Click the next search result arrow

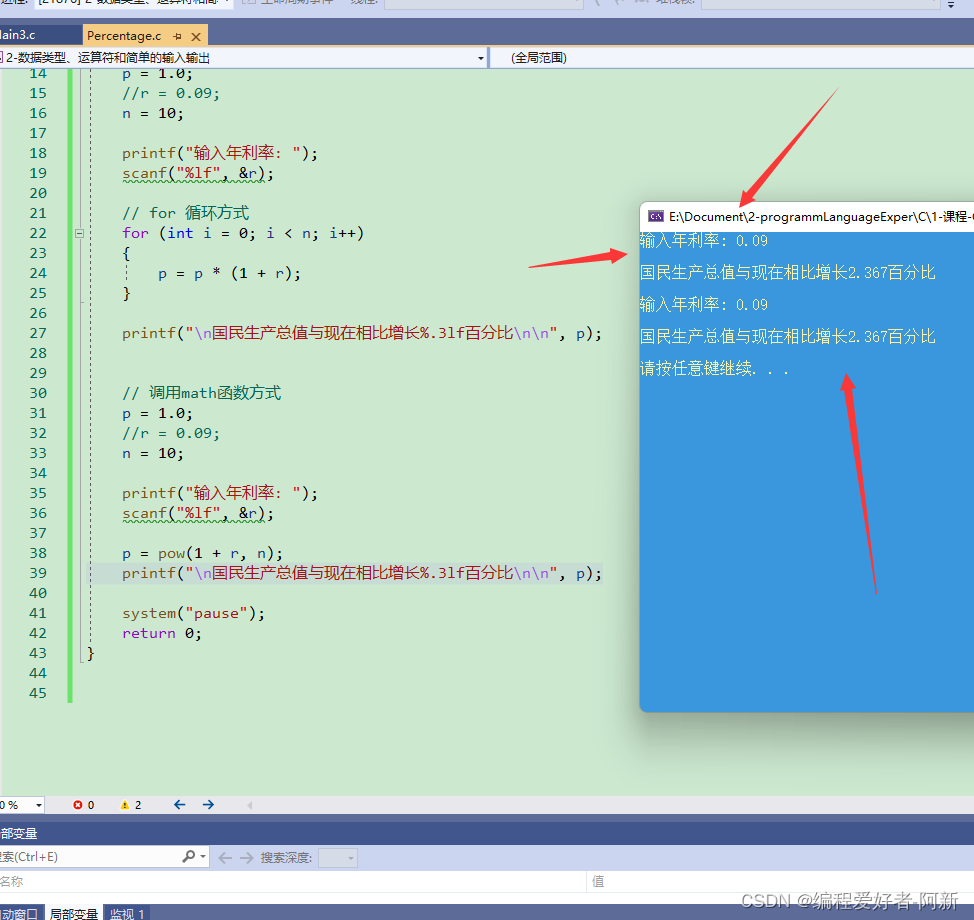(247, 858)
